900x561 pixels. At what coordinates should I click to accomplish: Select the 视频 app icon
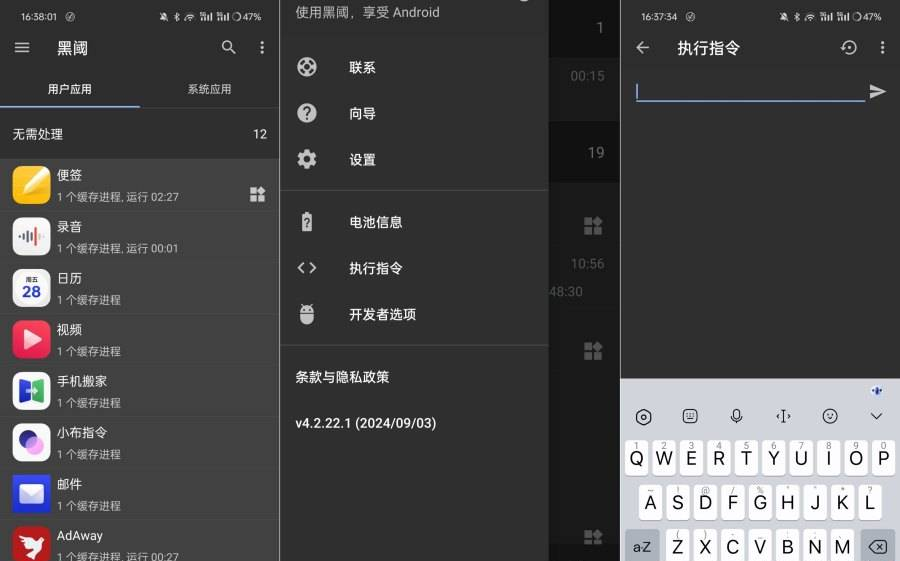(32, 339)
